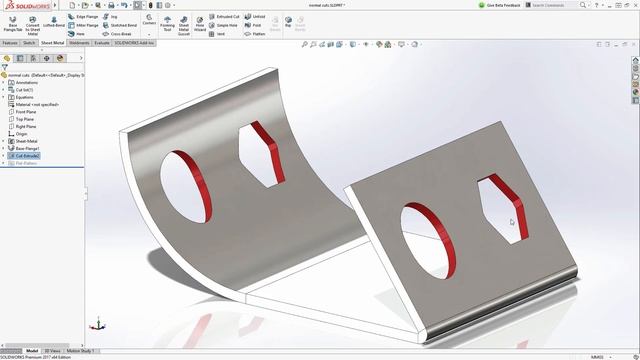Switch to the Sheet Metal tab
The width and height of the screenshot is (640, 360).
(x=53, y=43)
